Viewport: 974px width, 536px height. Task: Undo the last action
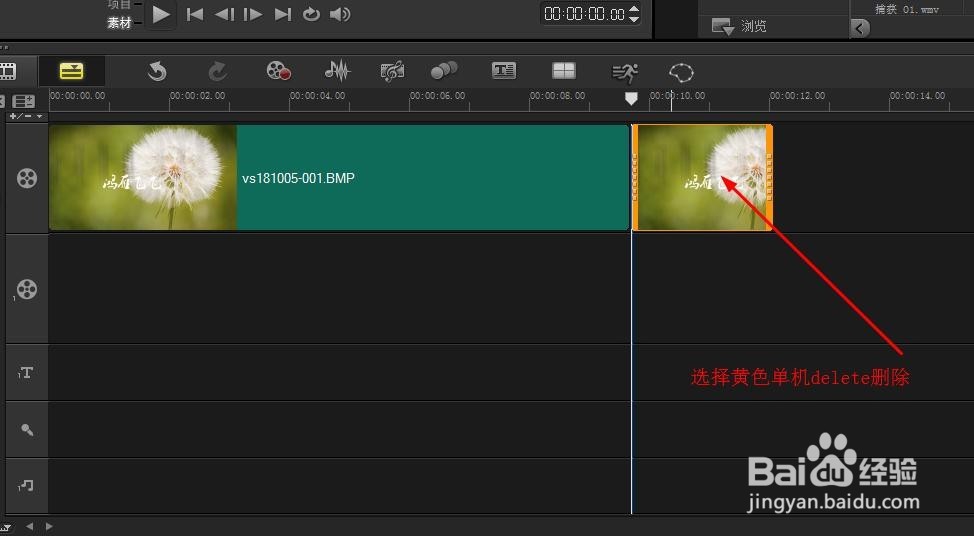(x=157, y=71)
